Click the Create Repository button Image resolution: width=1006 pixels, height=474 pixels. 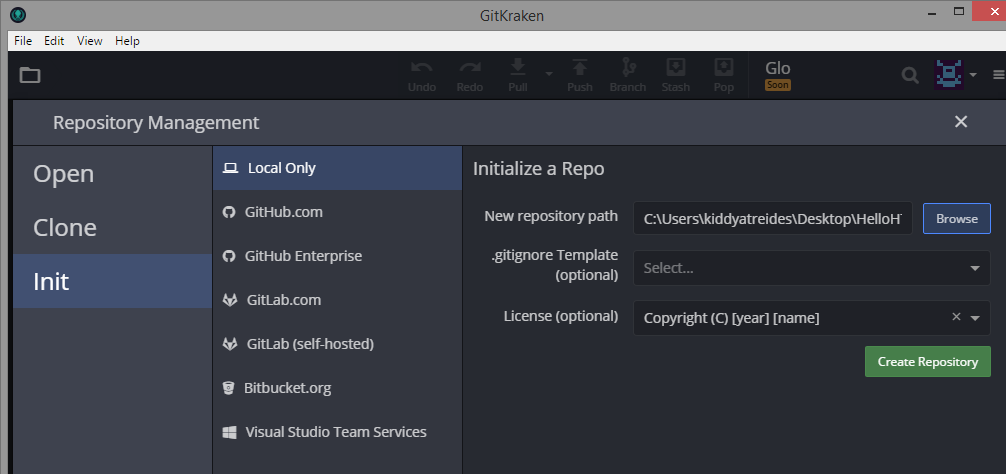928,362
